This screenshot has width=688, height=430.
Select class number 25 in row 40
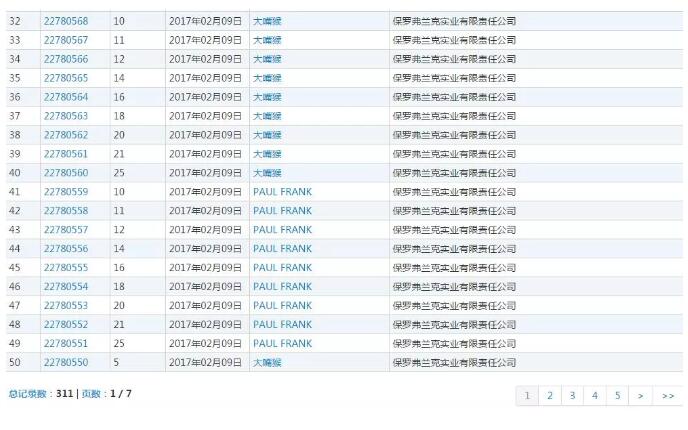click(x=119, y=173)
